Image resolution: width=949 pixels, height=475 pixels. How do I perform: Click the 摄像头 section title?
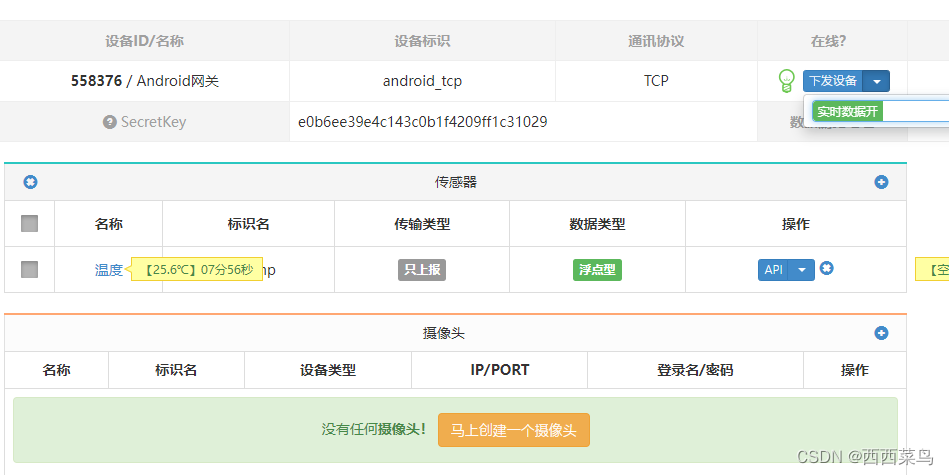(444, 333)
